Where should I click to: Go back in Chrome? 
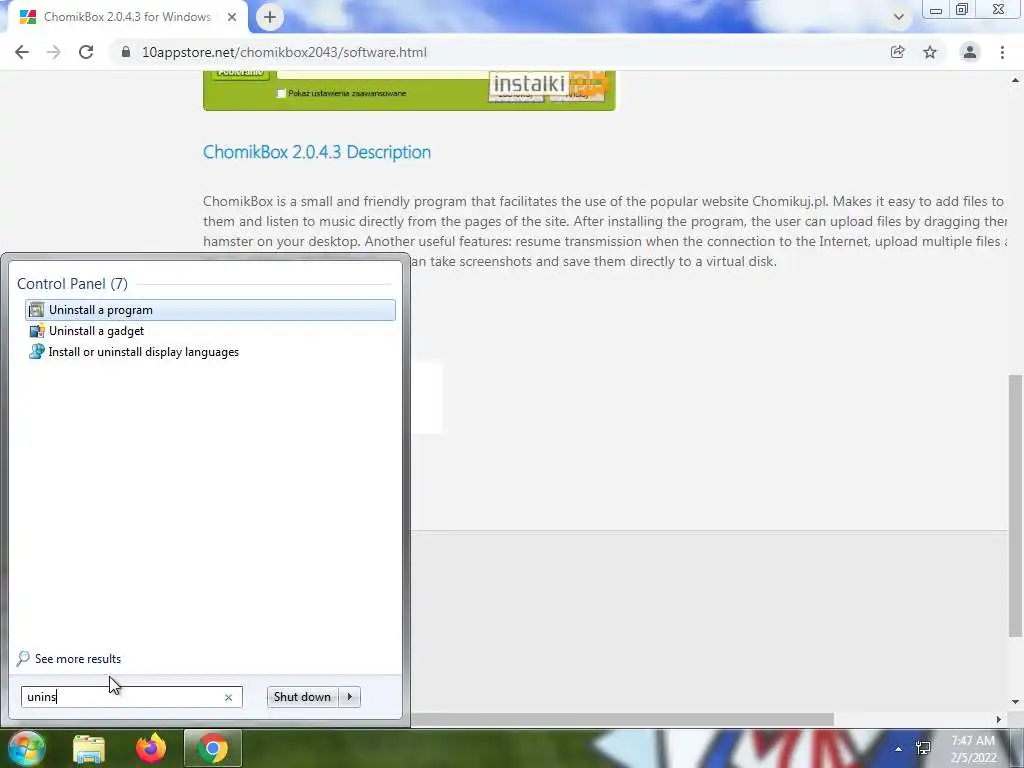pyautogui.click(x=22, y=52)
